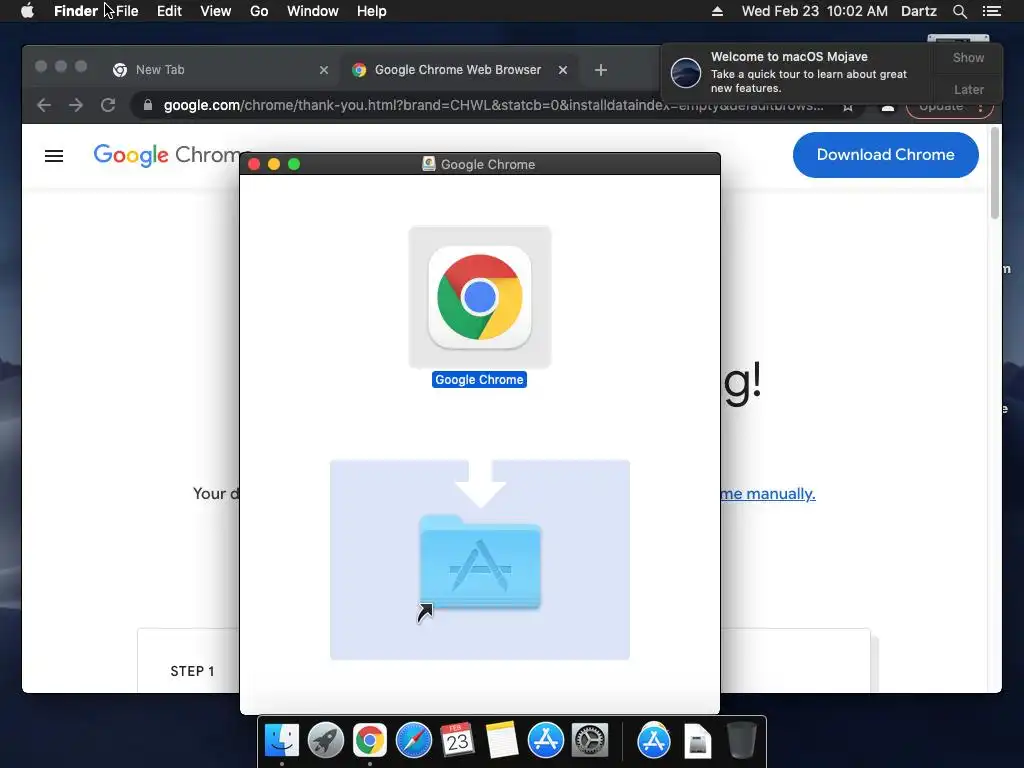The height and width of the screenshot is (768, 1024).
Task: Go back in Chrome browser
Action: click(x=44, y=105)
